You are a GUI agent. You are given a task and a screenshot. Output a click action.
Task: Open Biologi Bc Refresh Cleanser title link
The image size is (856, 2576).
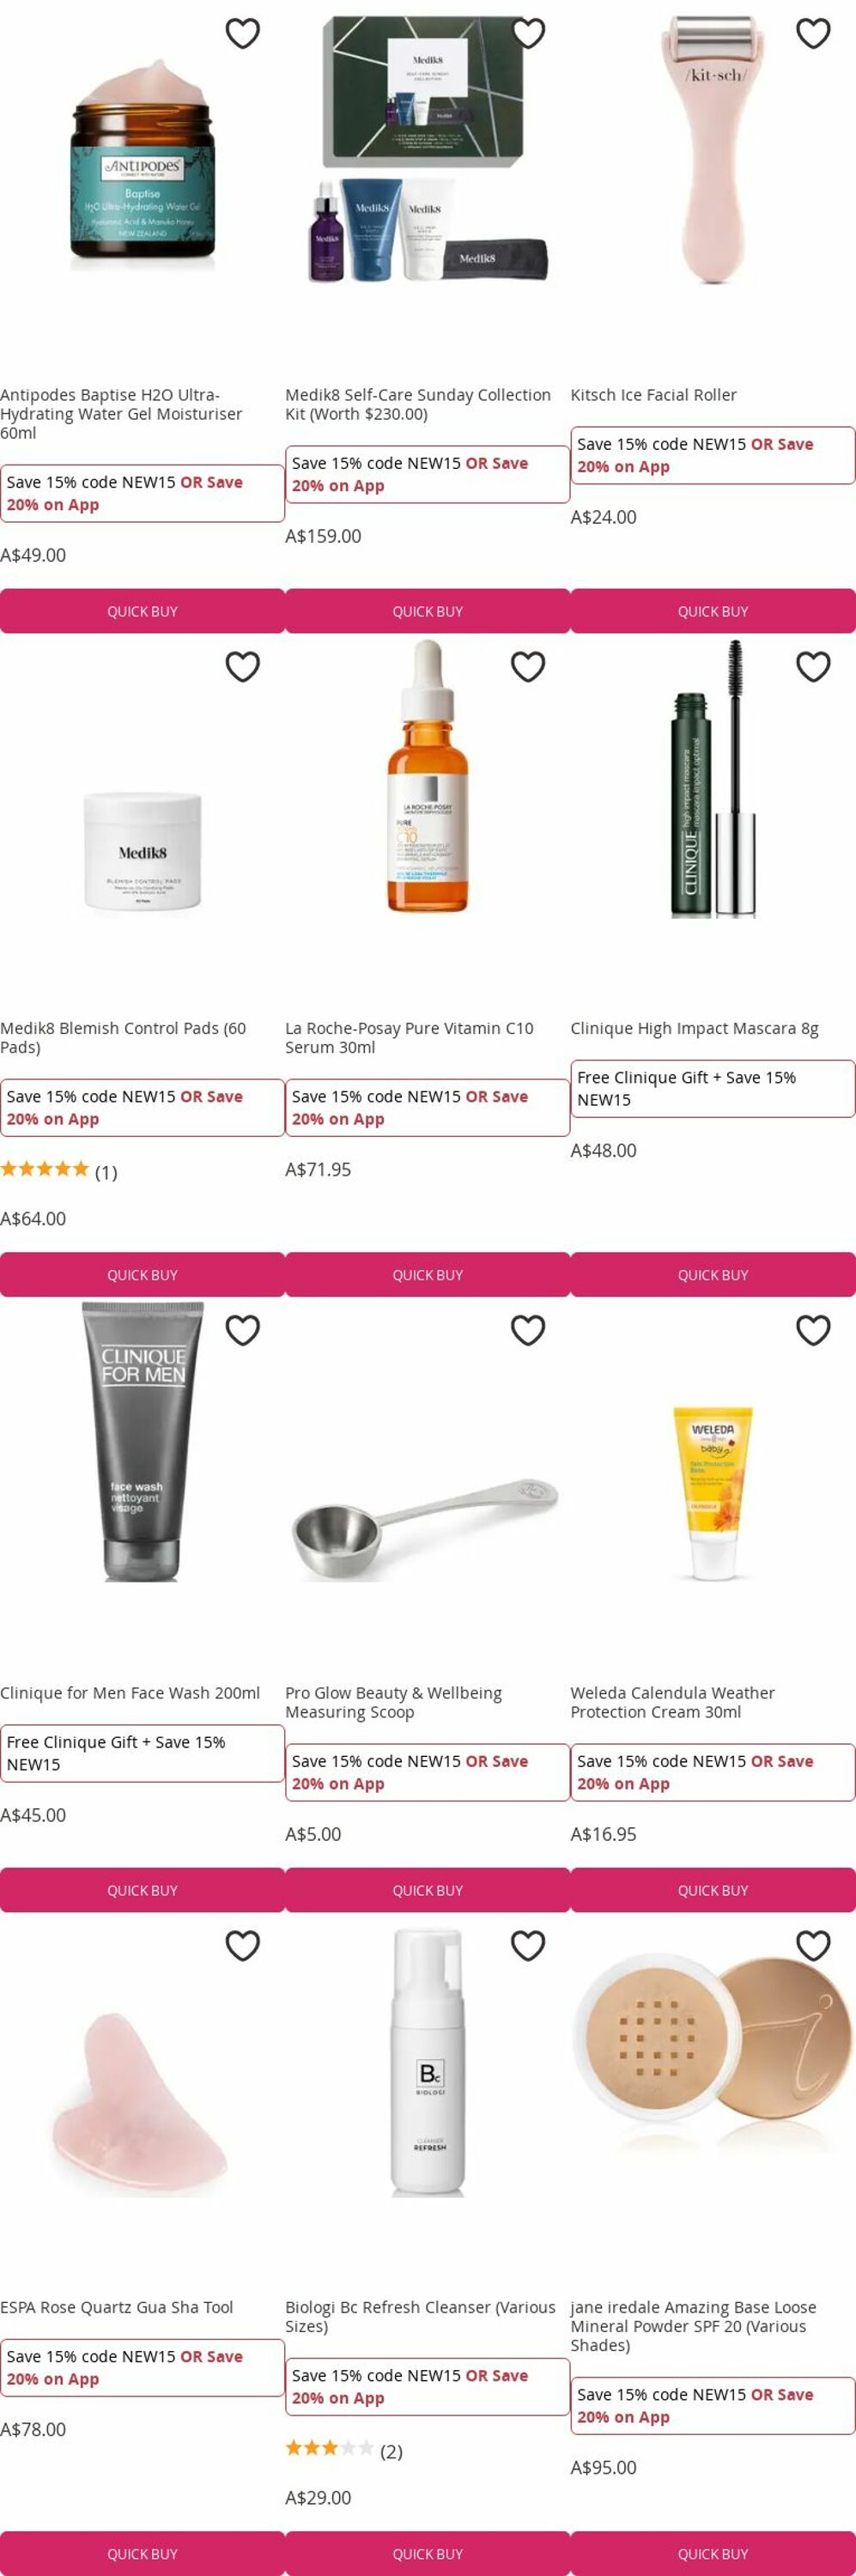(x=420, y=2316)
